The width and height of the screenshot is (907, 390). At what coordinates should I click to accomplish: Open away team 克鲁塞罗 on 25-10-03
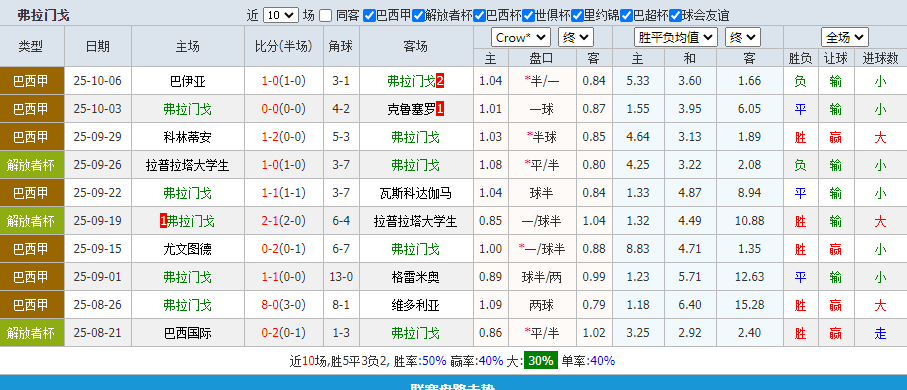(411, 109)
